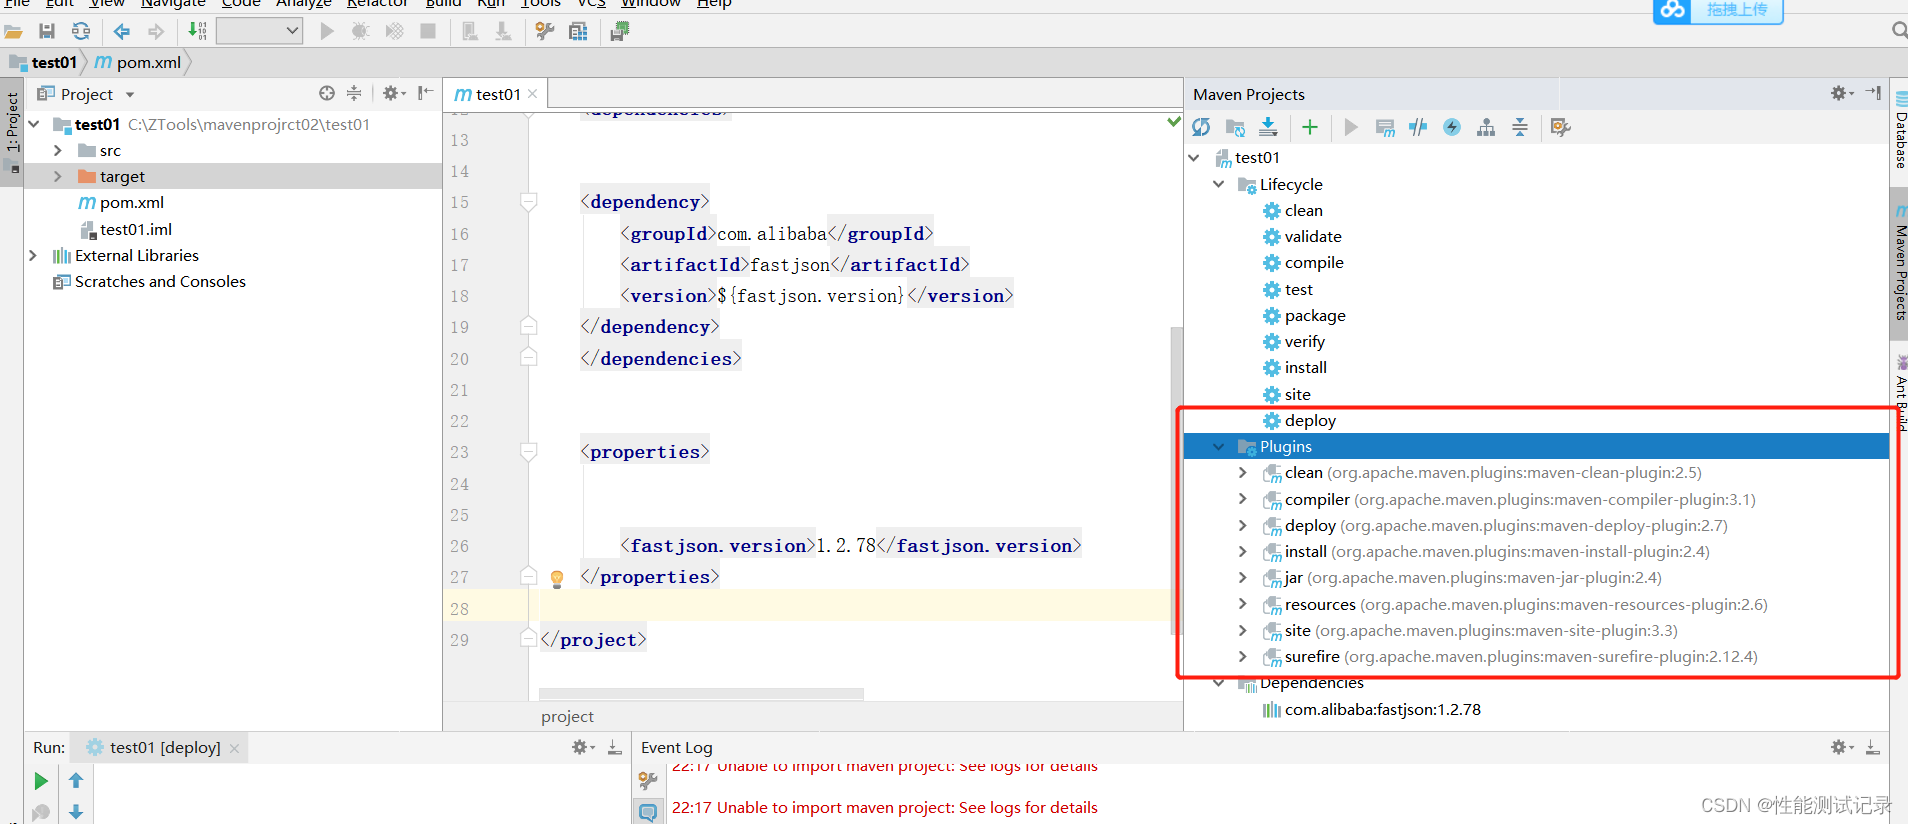
Task: Expand External Libraries node
Action: [x=33, y=255]
